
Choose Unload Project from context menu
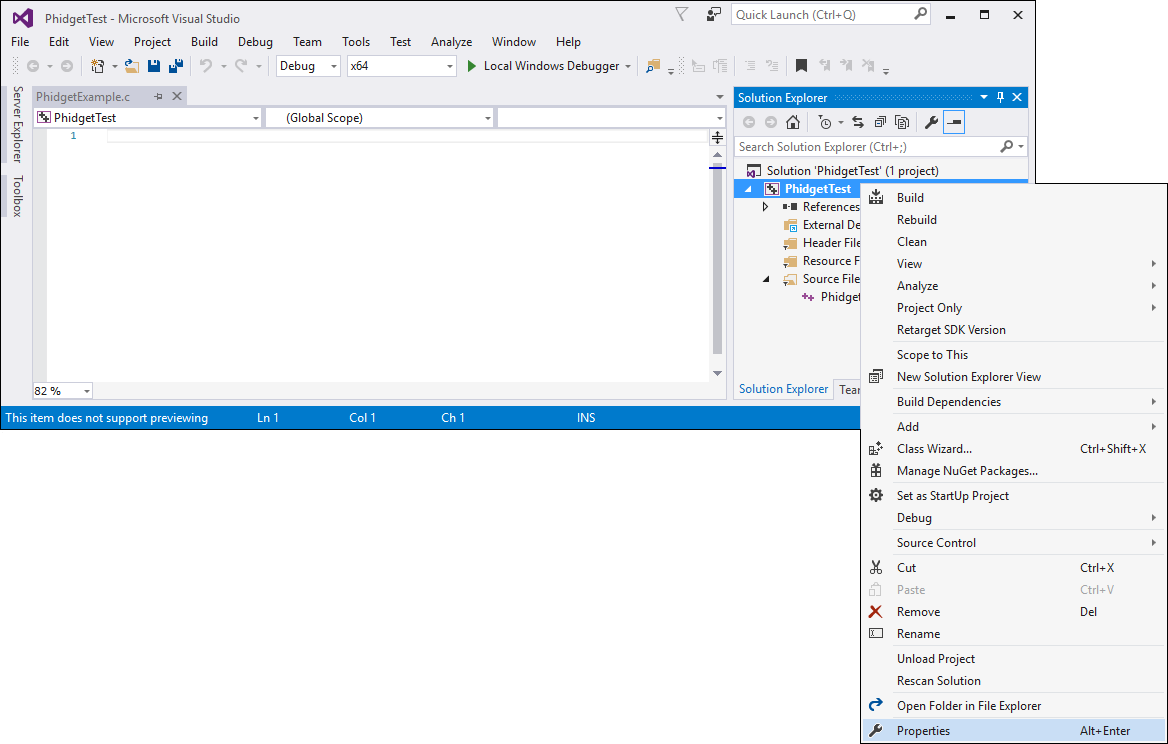tap(1014, 658)
